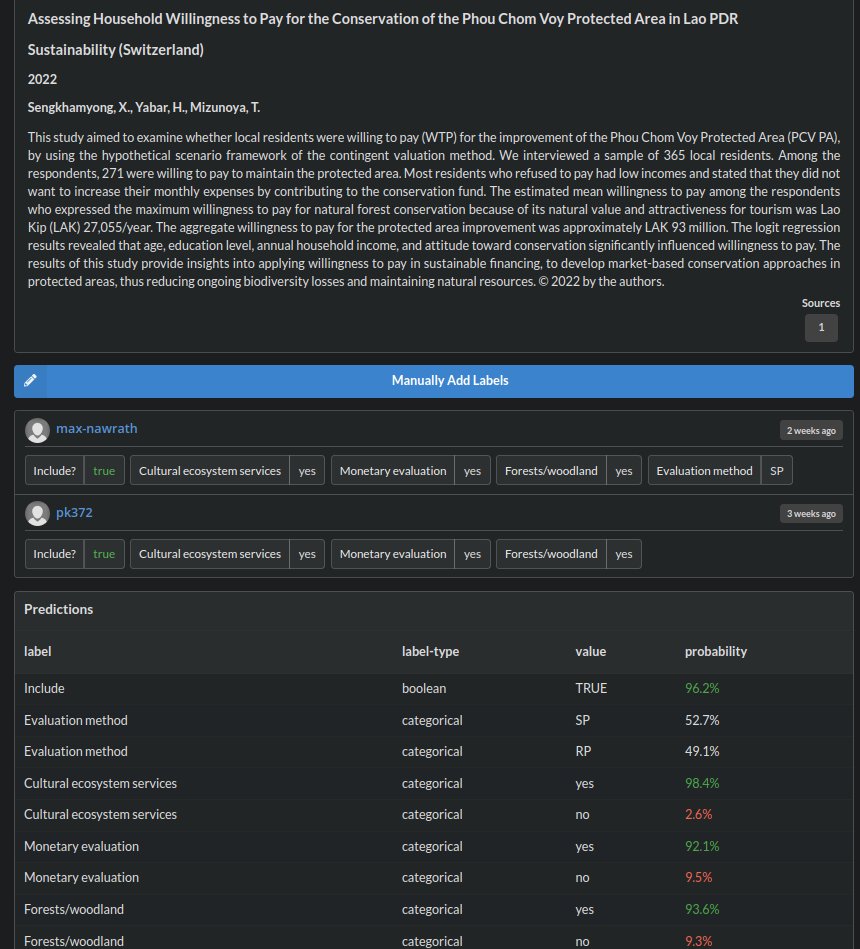
Task: Click the 49.1% probability value
Action: coord(702,751)
